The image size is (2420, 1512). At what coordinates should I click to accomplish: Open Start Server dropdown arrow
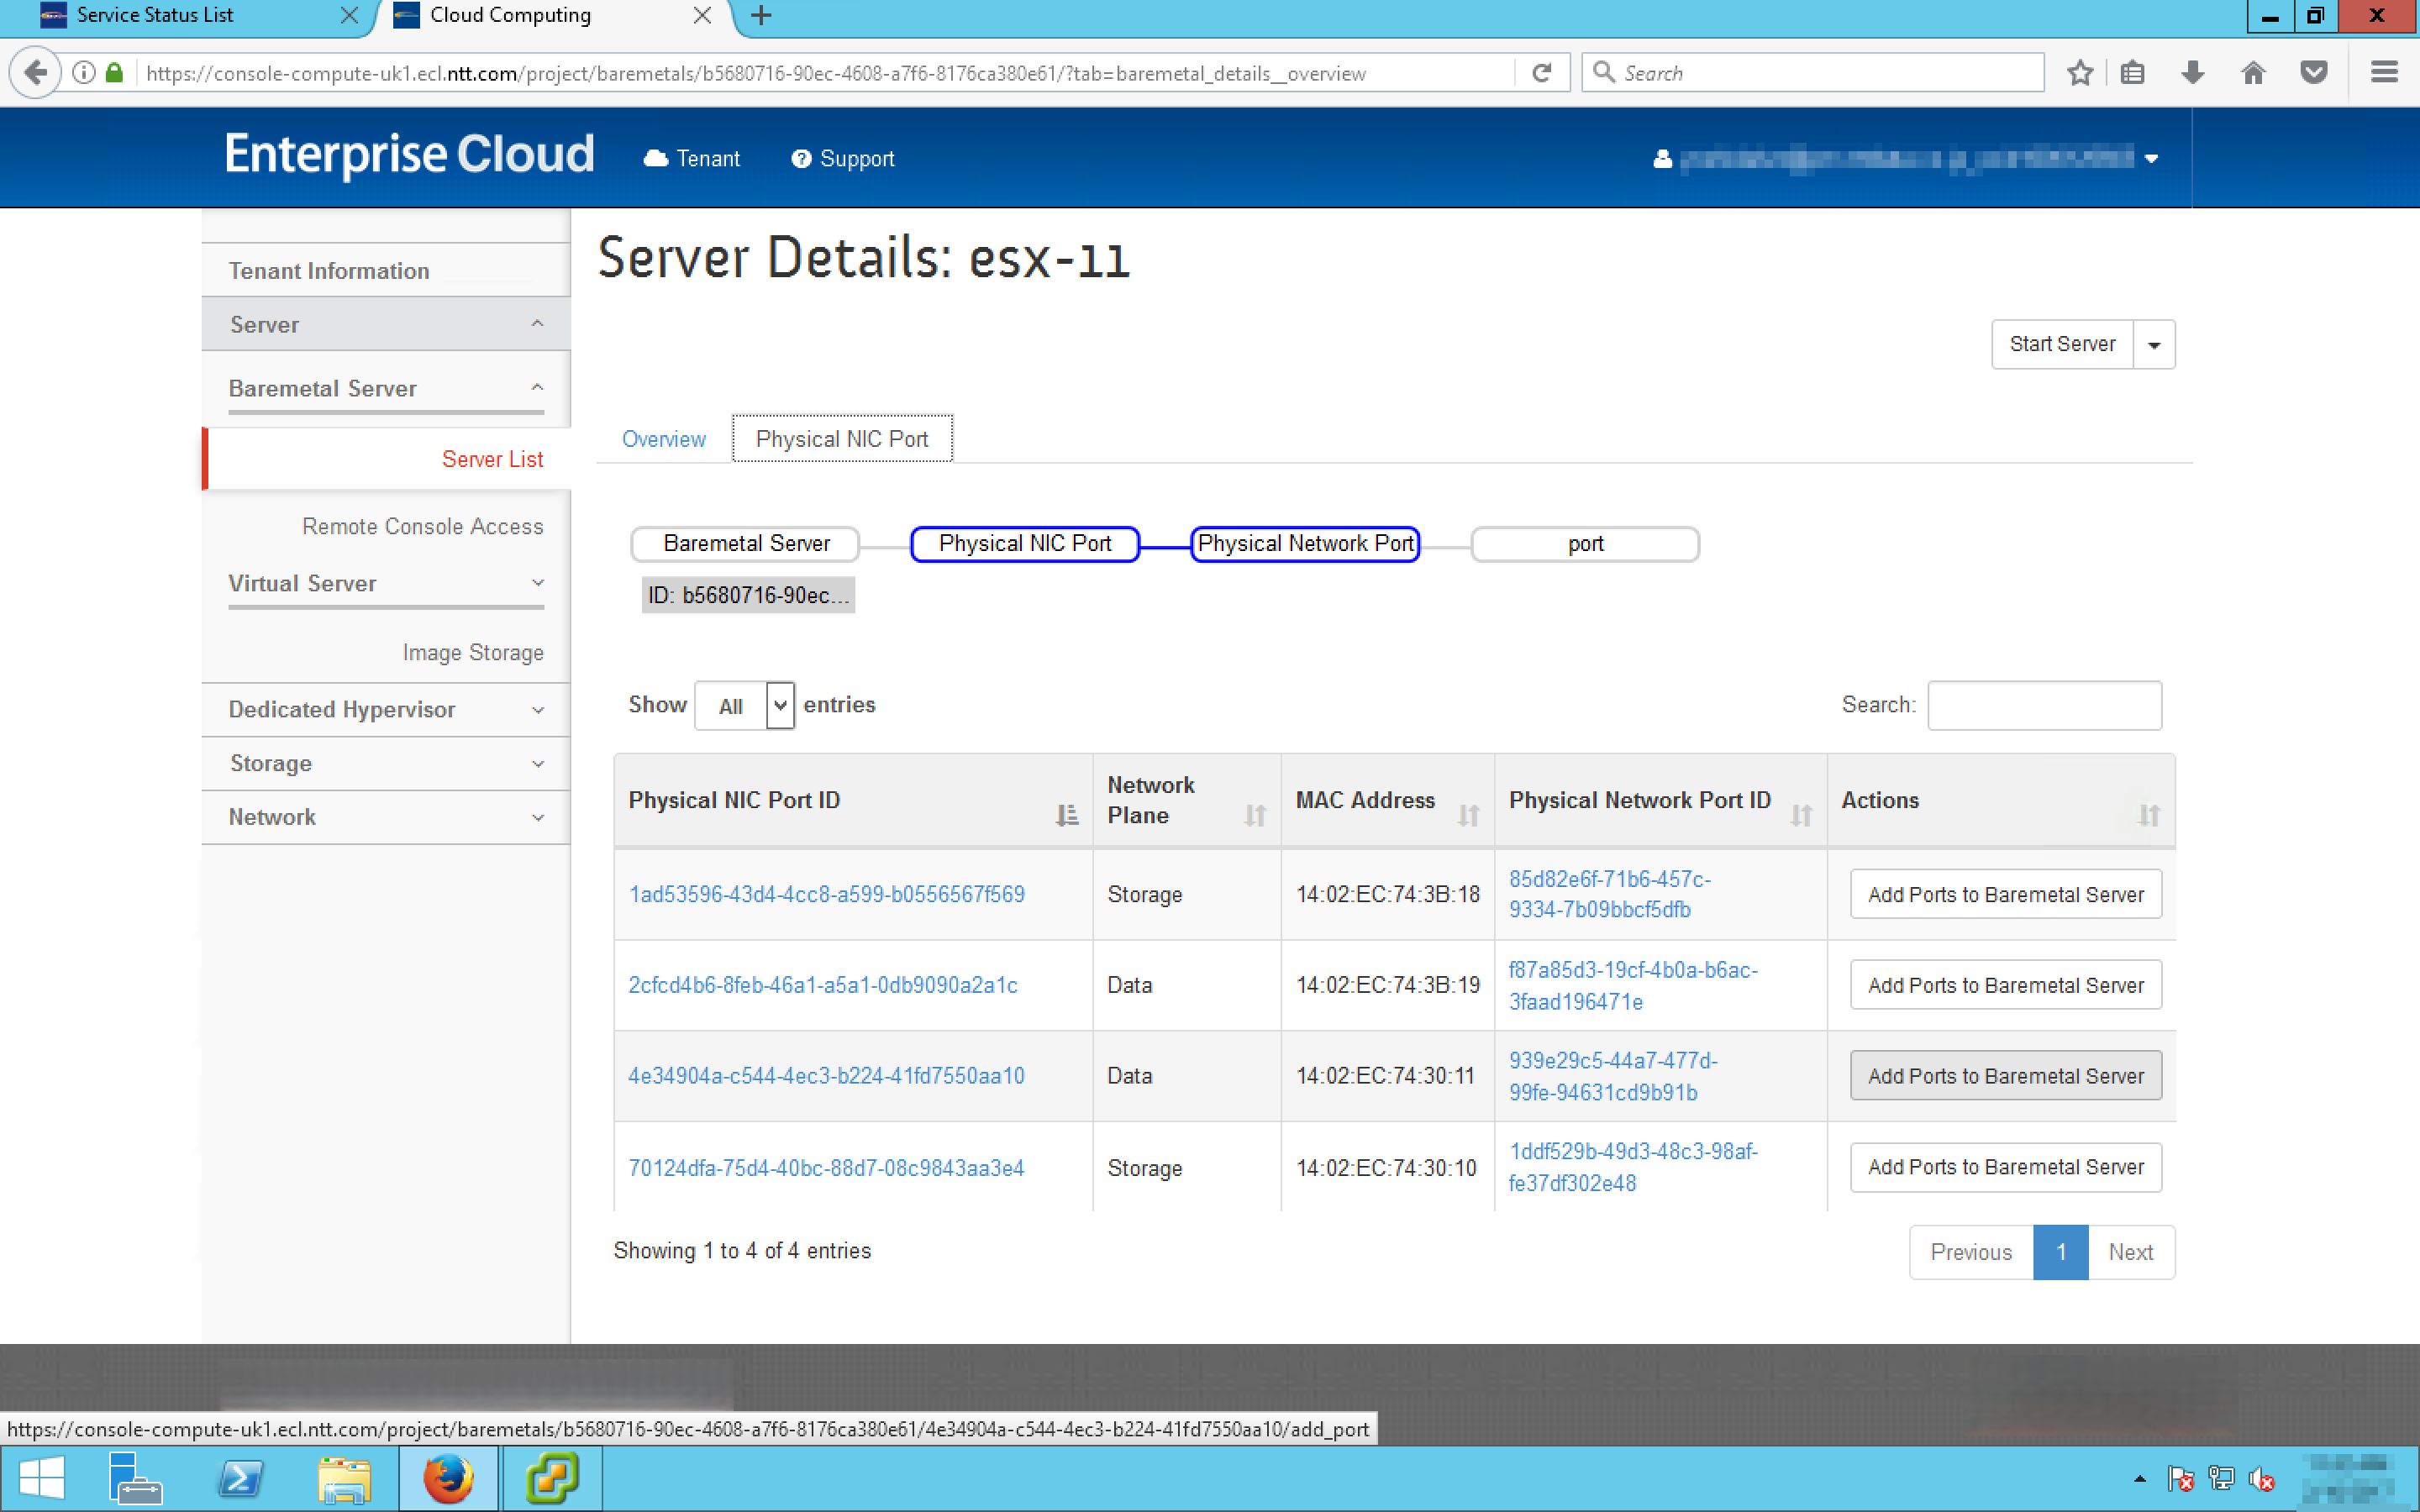[x=2154, y=345]
